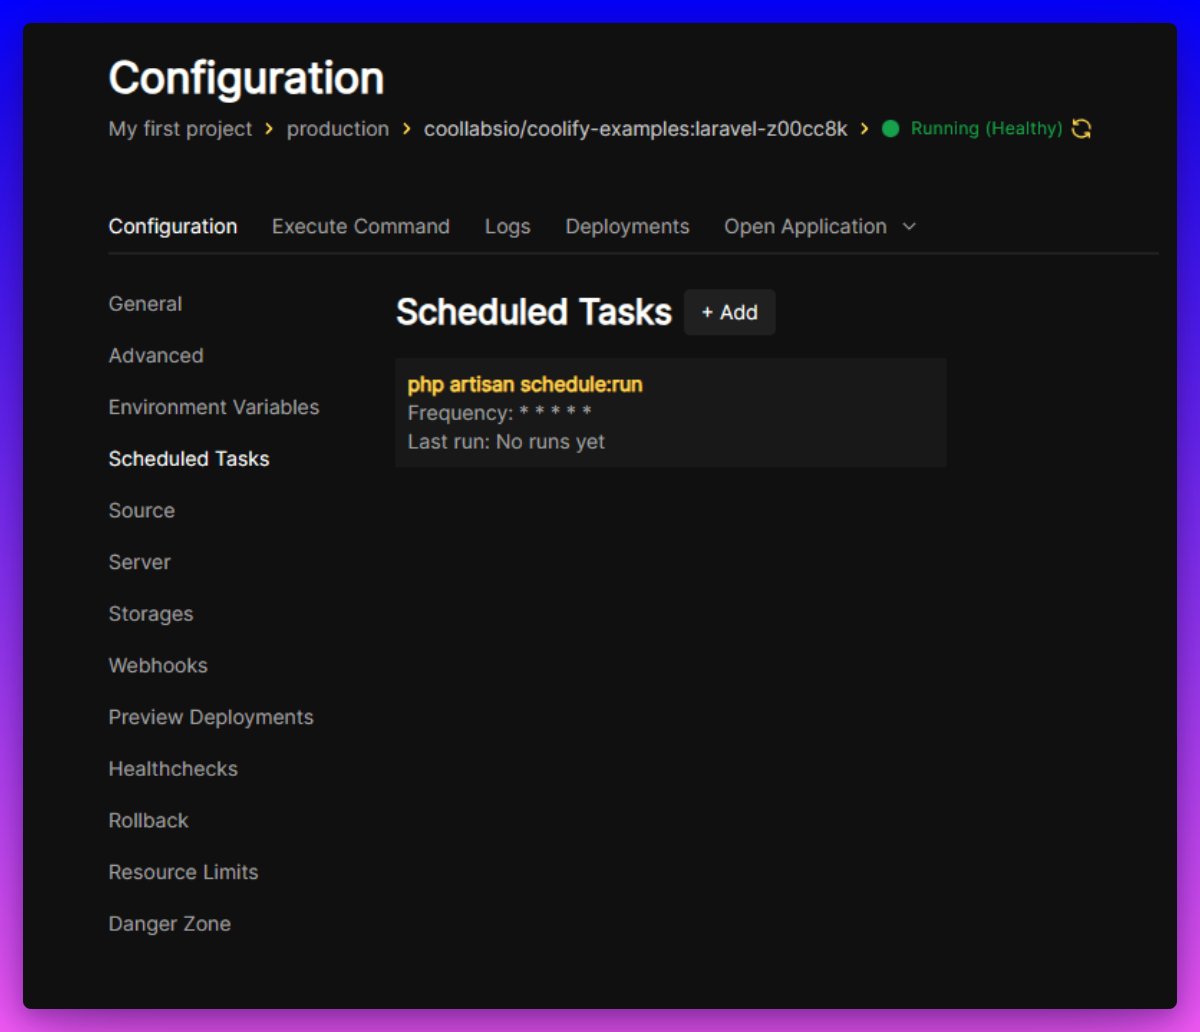1200x1032 pixels.
Task: Open the Logs tab
Action: point(507,226)
